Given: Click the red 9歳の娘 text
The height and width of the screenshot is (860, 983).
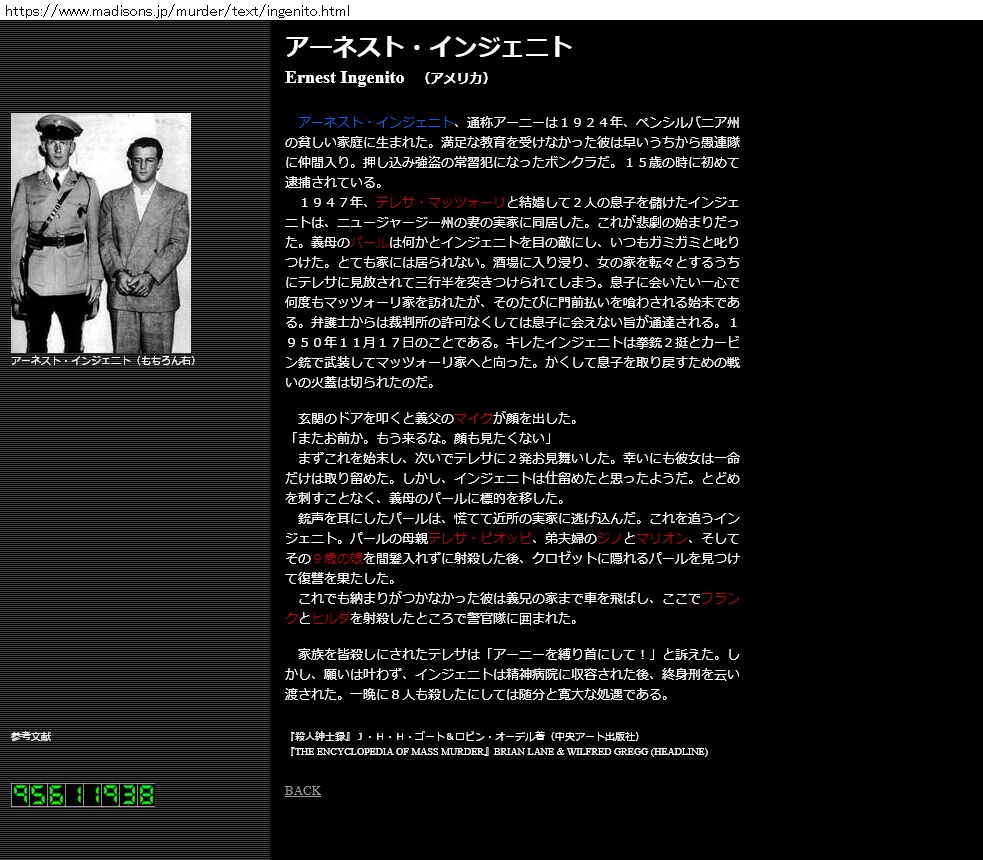Looking at the screenshot, I should point(337,558).
